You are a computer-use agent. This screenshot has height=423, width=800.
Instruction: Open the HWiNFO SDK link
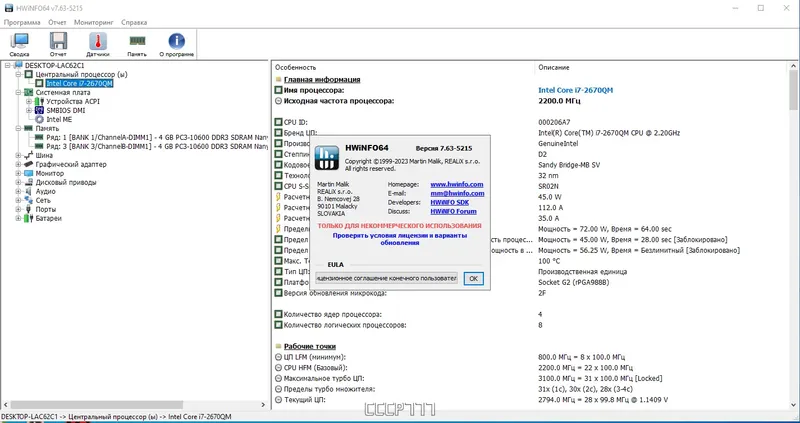[x=449, y=203]
